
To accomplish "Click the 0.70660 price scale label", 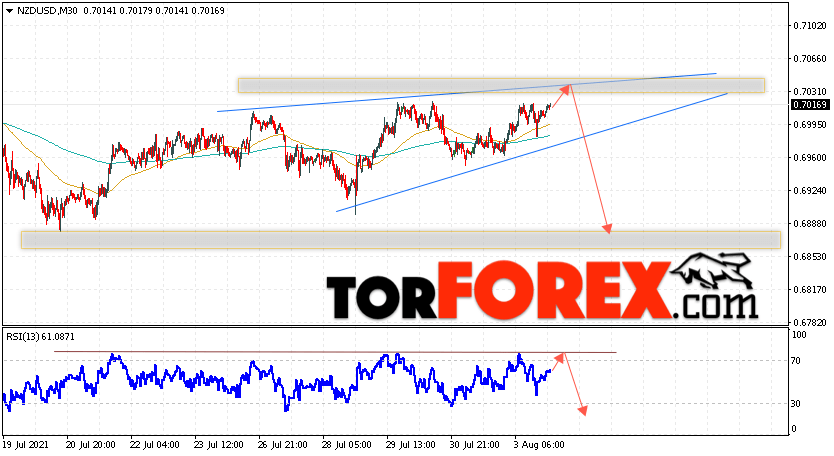I will tap(810, 59).
